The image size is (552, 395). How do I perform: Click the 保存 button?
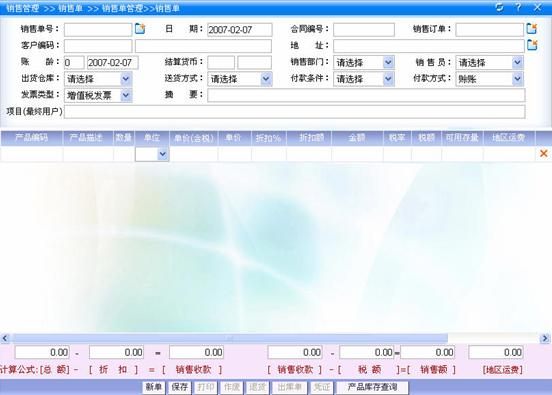(x=180, y=387)
